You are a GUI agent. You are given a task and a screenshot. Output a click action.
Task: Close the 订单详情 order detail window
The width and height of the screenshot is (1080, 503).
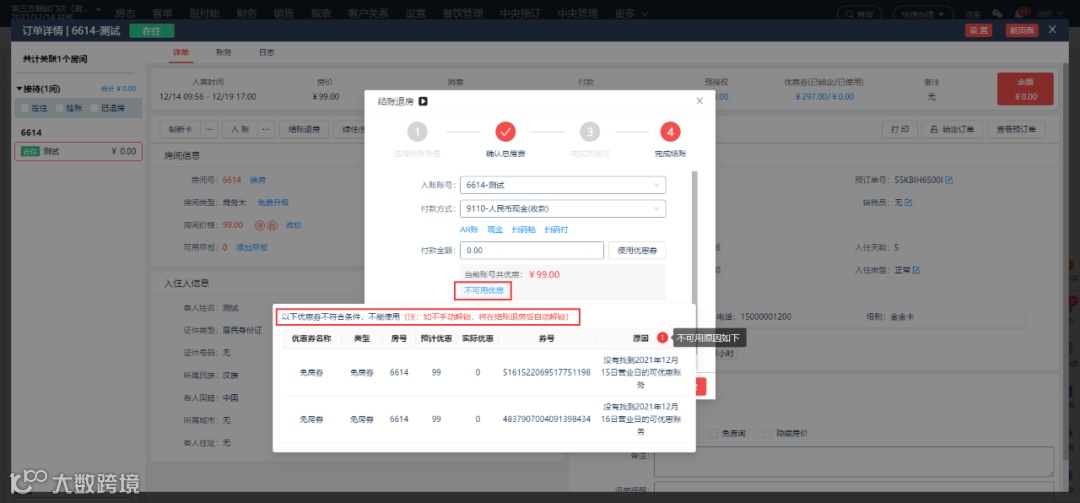(x=1052, y=30)
